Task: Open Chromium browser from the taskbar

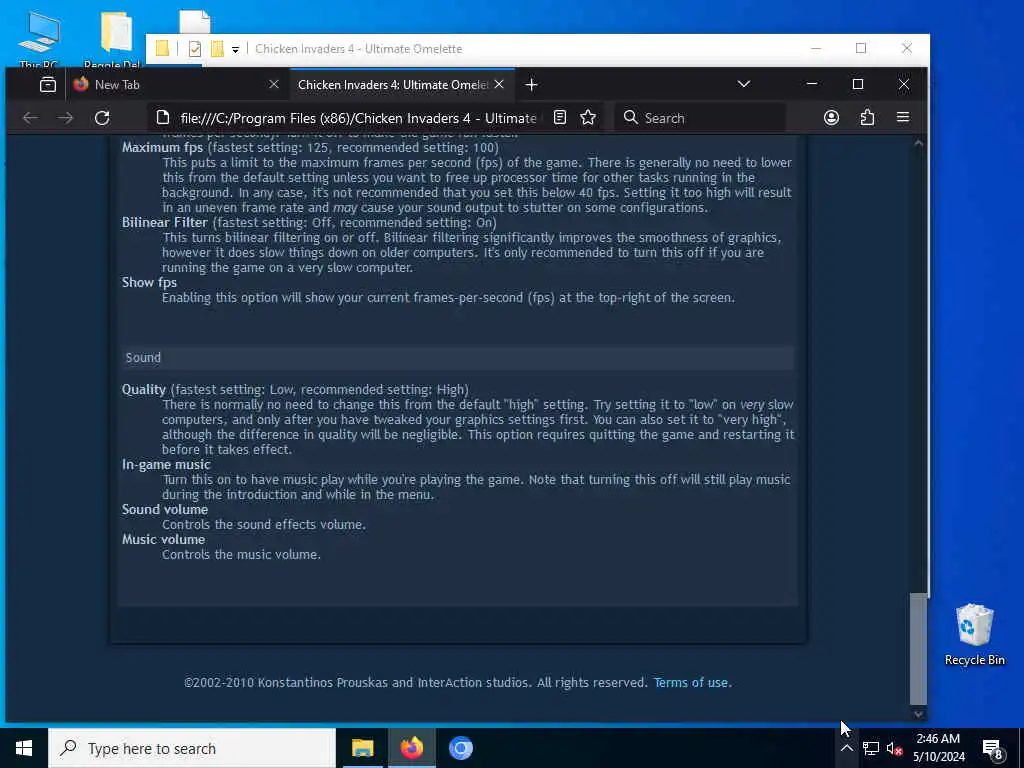Action: [460, 748]
